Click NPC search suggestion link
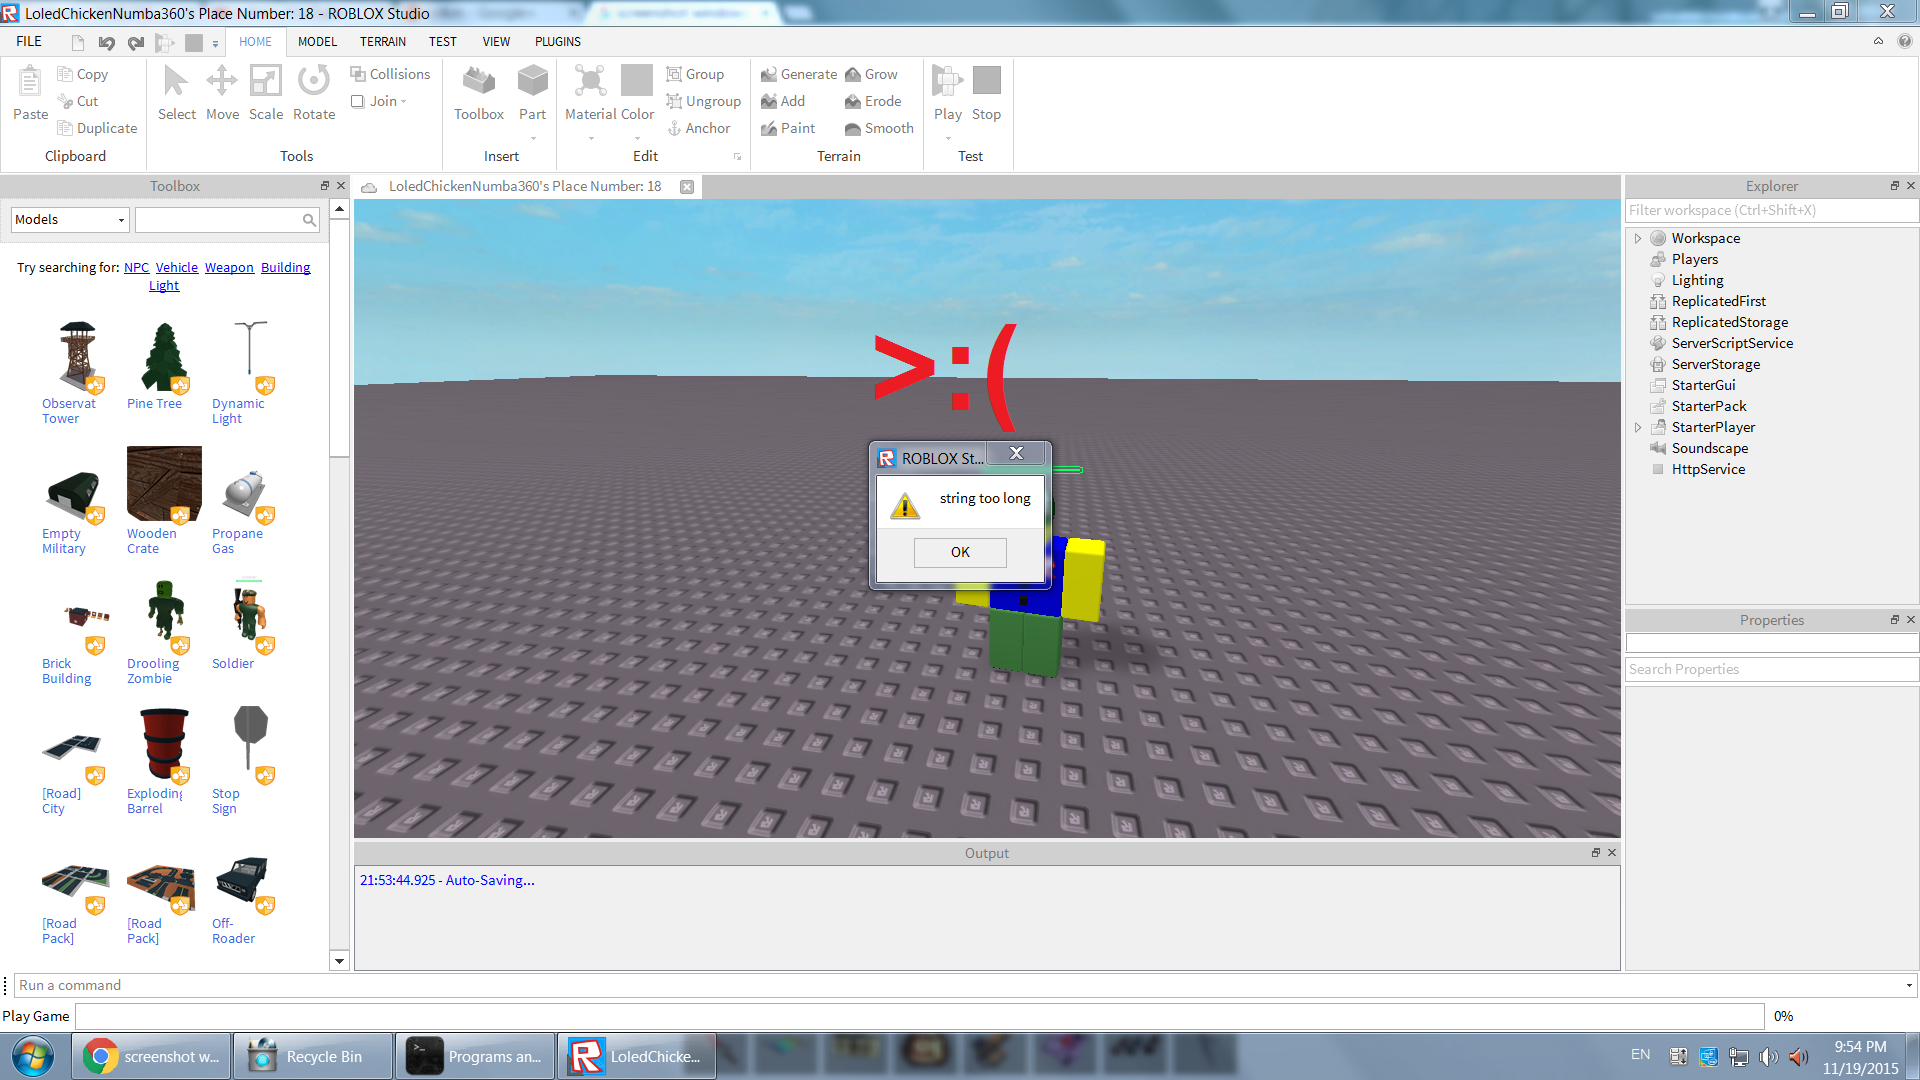This screenshot has height=1080, width=1920. tap(135, 266)
